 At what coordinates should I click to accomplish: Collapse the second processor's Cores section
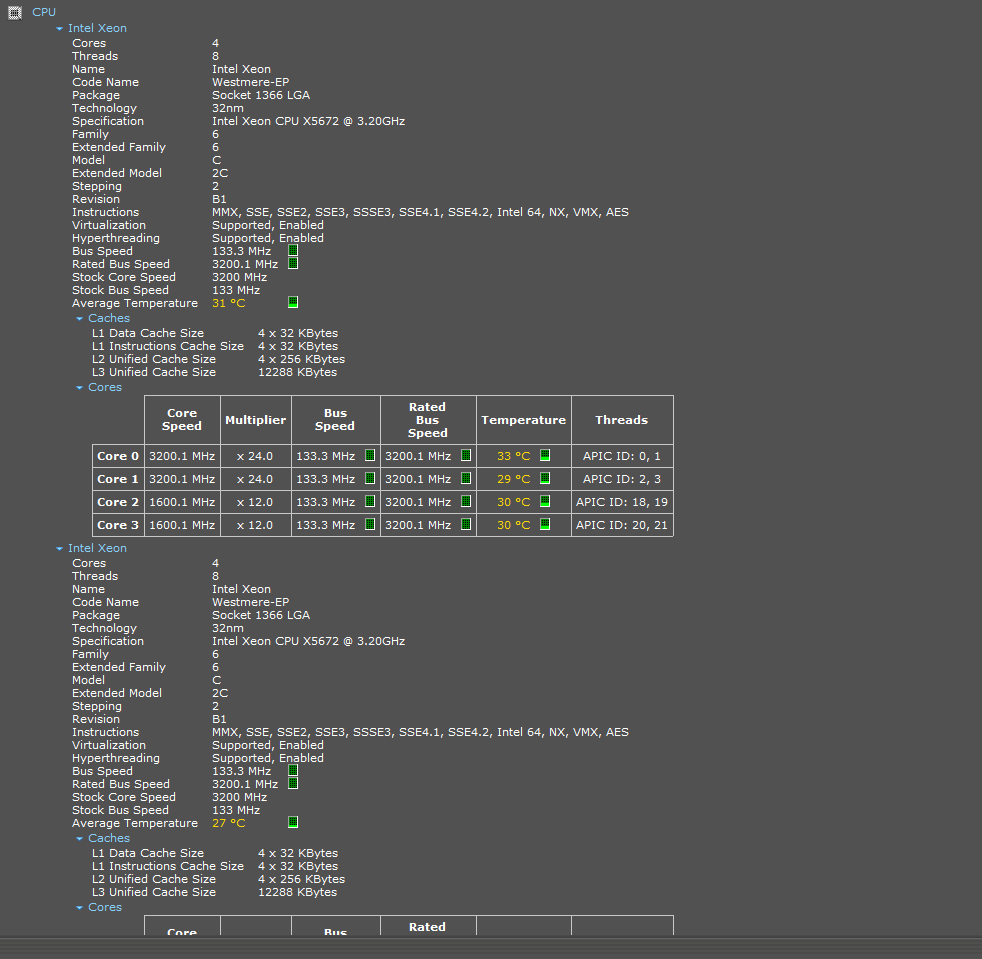tap(80, 908)
